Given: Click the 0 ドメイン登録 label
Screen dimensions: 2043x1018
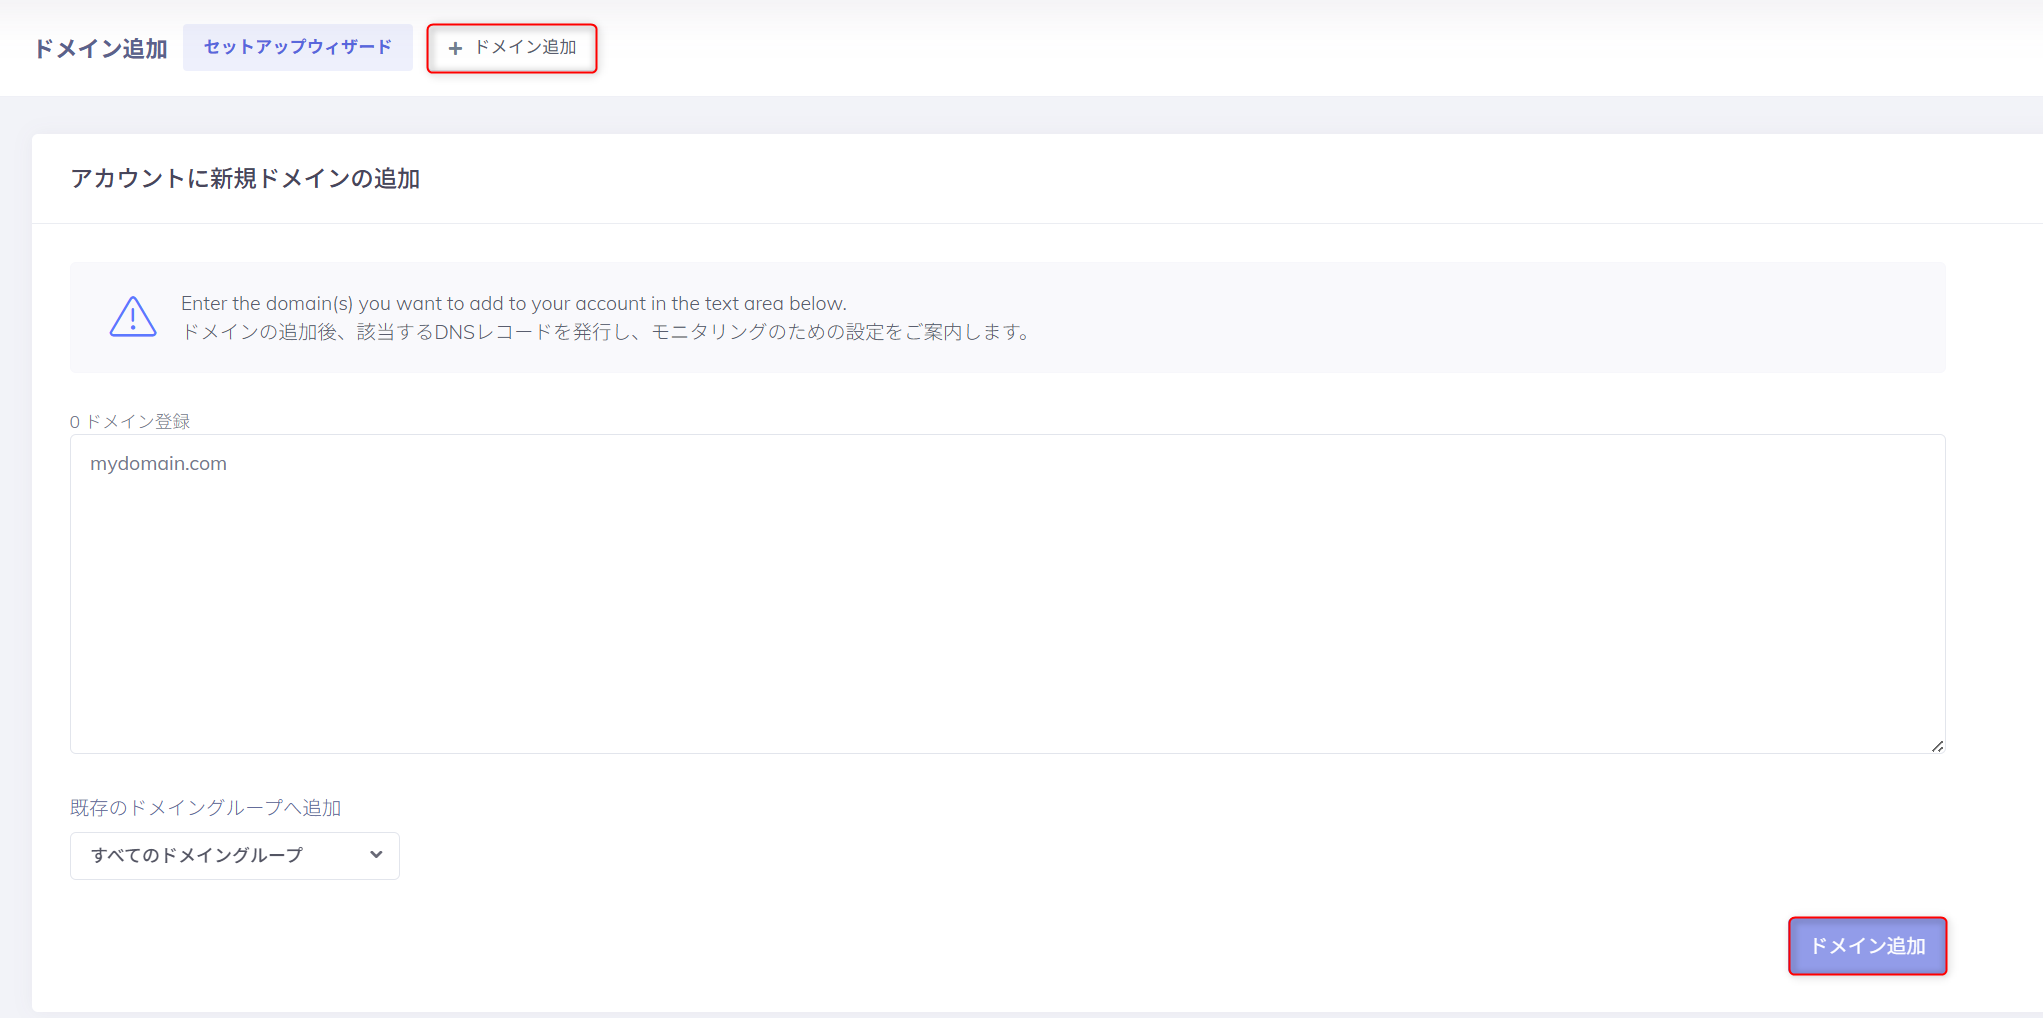Looking at the screenshot, I should pyautogui.click(x=130, y=421).
